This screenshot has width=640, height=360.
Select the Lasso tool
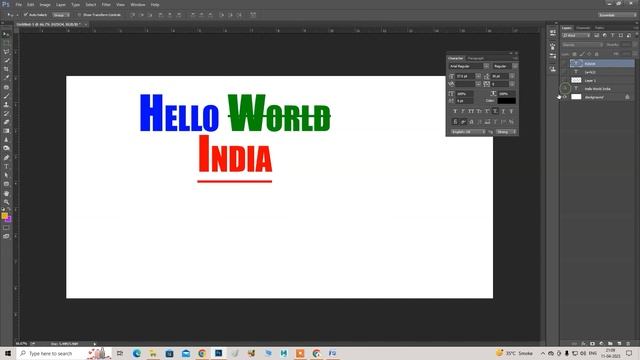point(6,52)
